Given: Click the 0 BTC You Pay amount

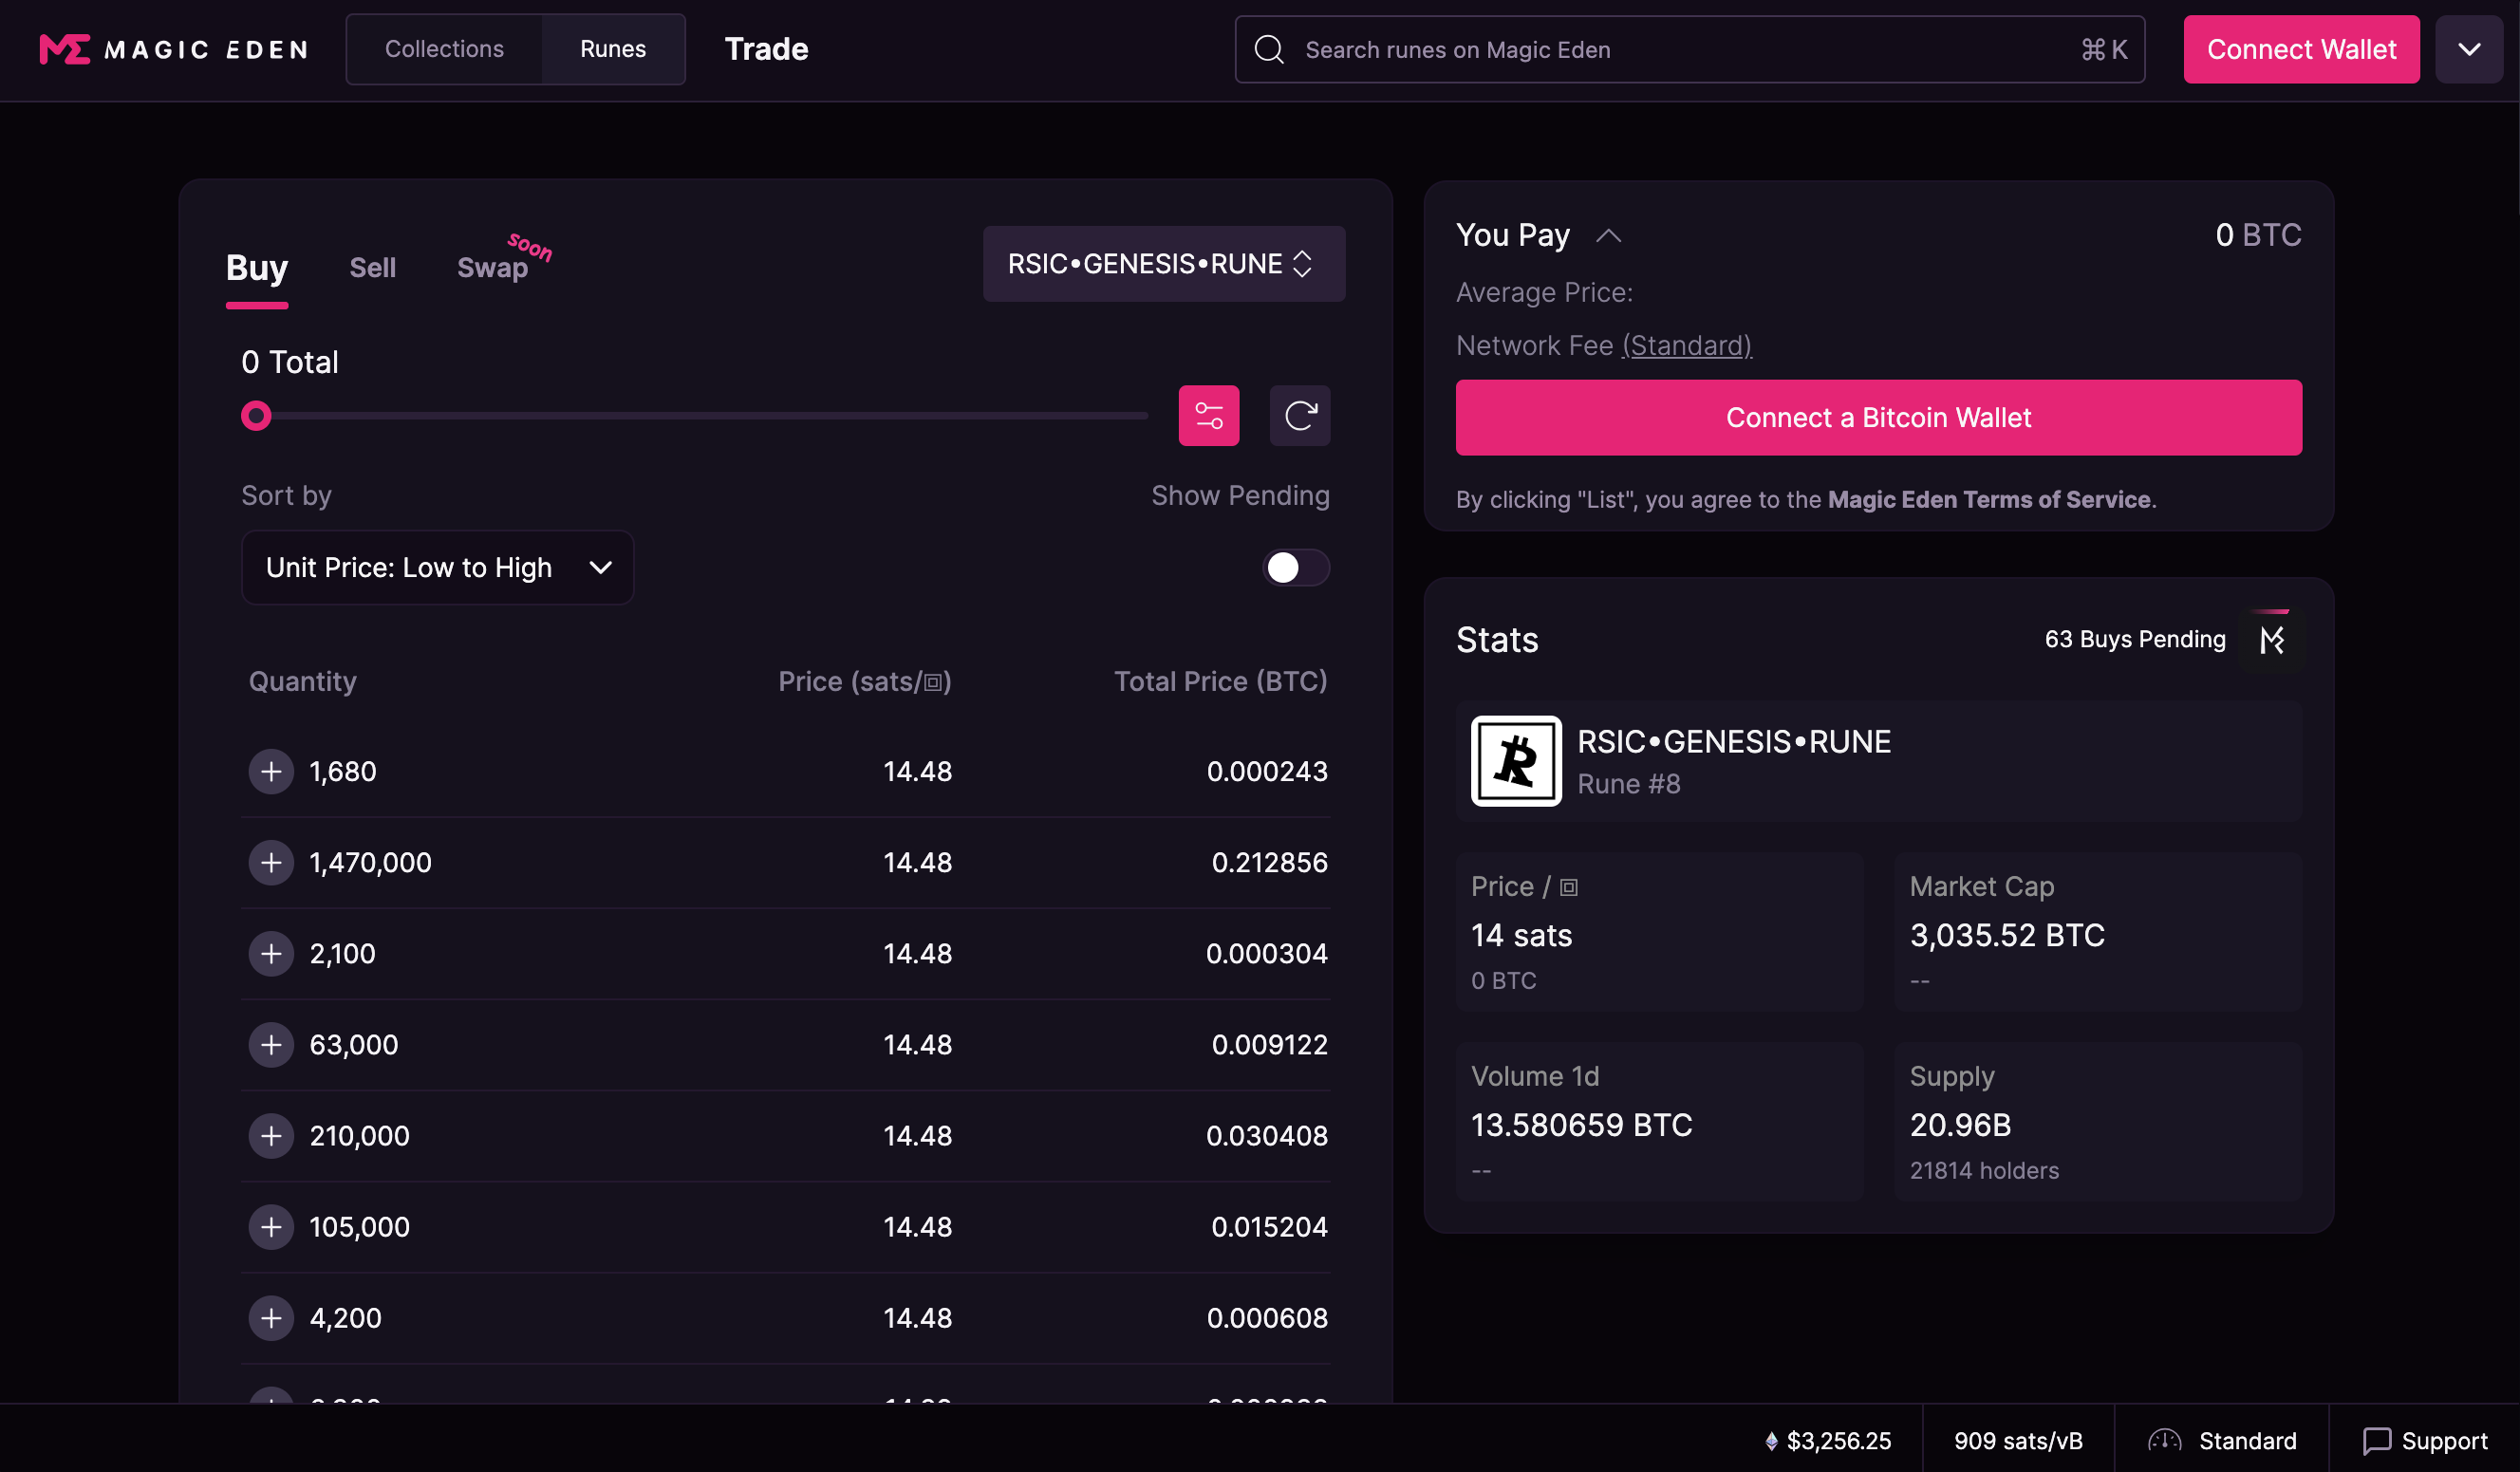Looking at the screenshot, I should point(2257,235).
